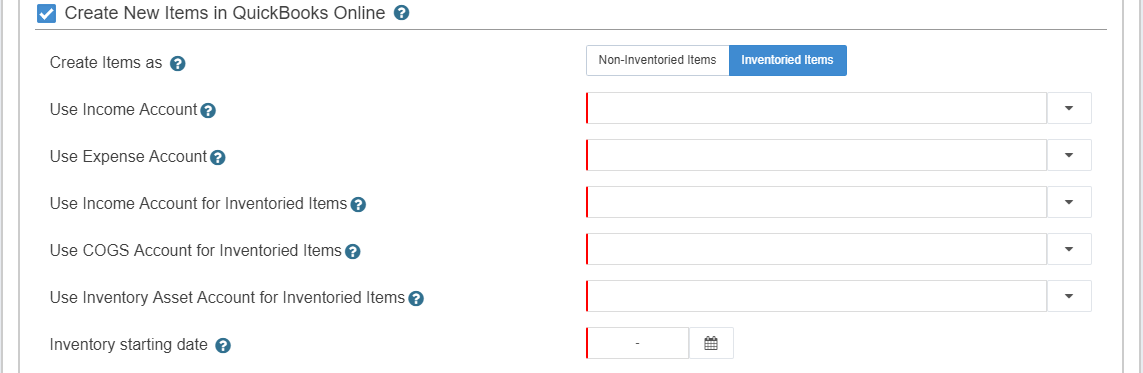The height and width of the screenshot is (373, 1143).
Task: Expand Inventory Asset Account dropdown arrow
Action: pyautogui.click(x=1069, y=296)
